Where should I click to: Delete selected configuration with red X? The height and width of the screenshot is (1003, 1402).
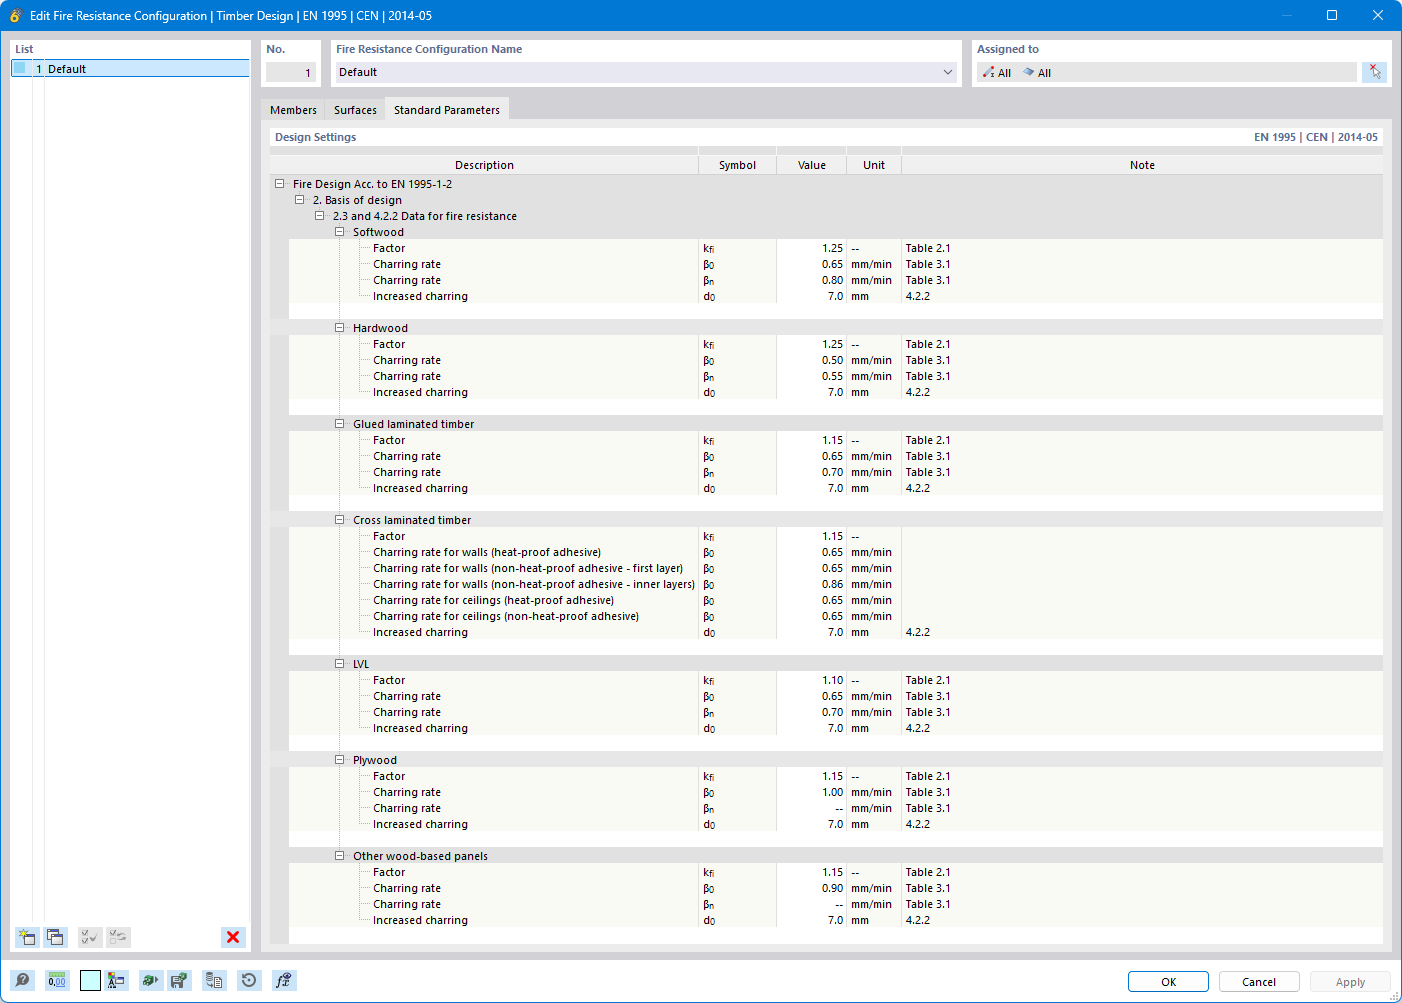tap(233, 937)
